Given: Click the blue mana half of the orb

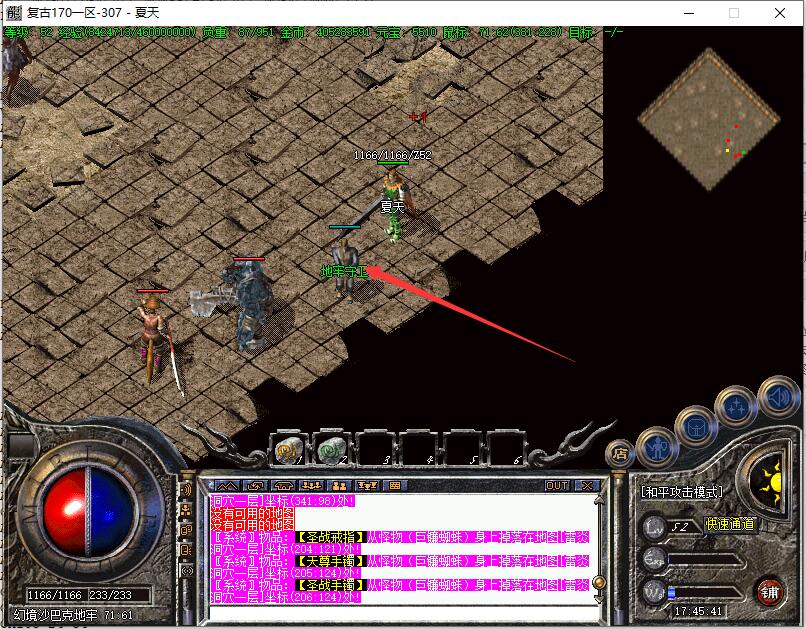Looking at the screenshot, I should pyautogui.click(x=112, y=512).
